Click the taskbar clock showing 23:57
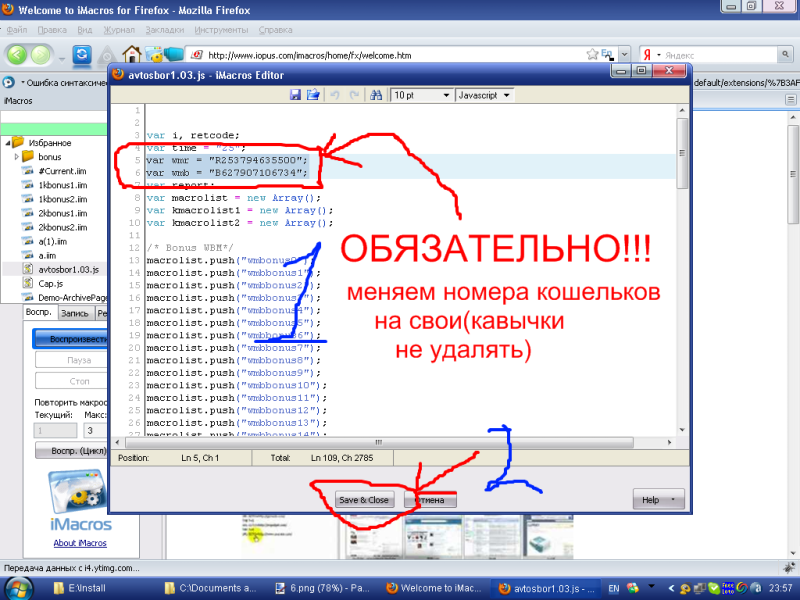This screenshot has width=800, height=600. [x=781, y=588]
